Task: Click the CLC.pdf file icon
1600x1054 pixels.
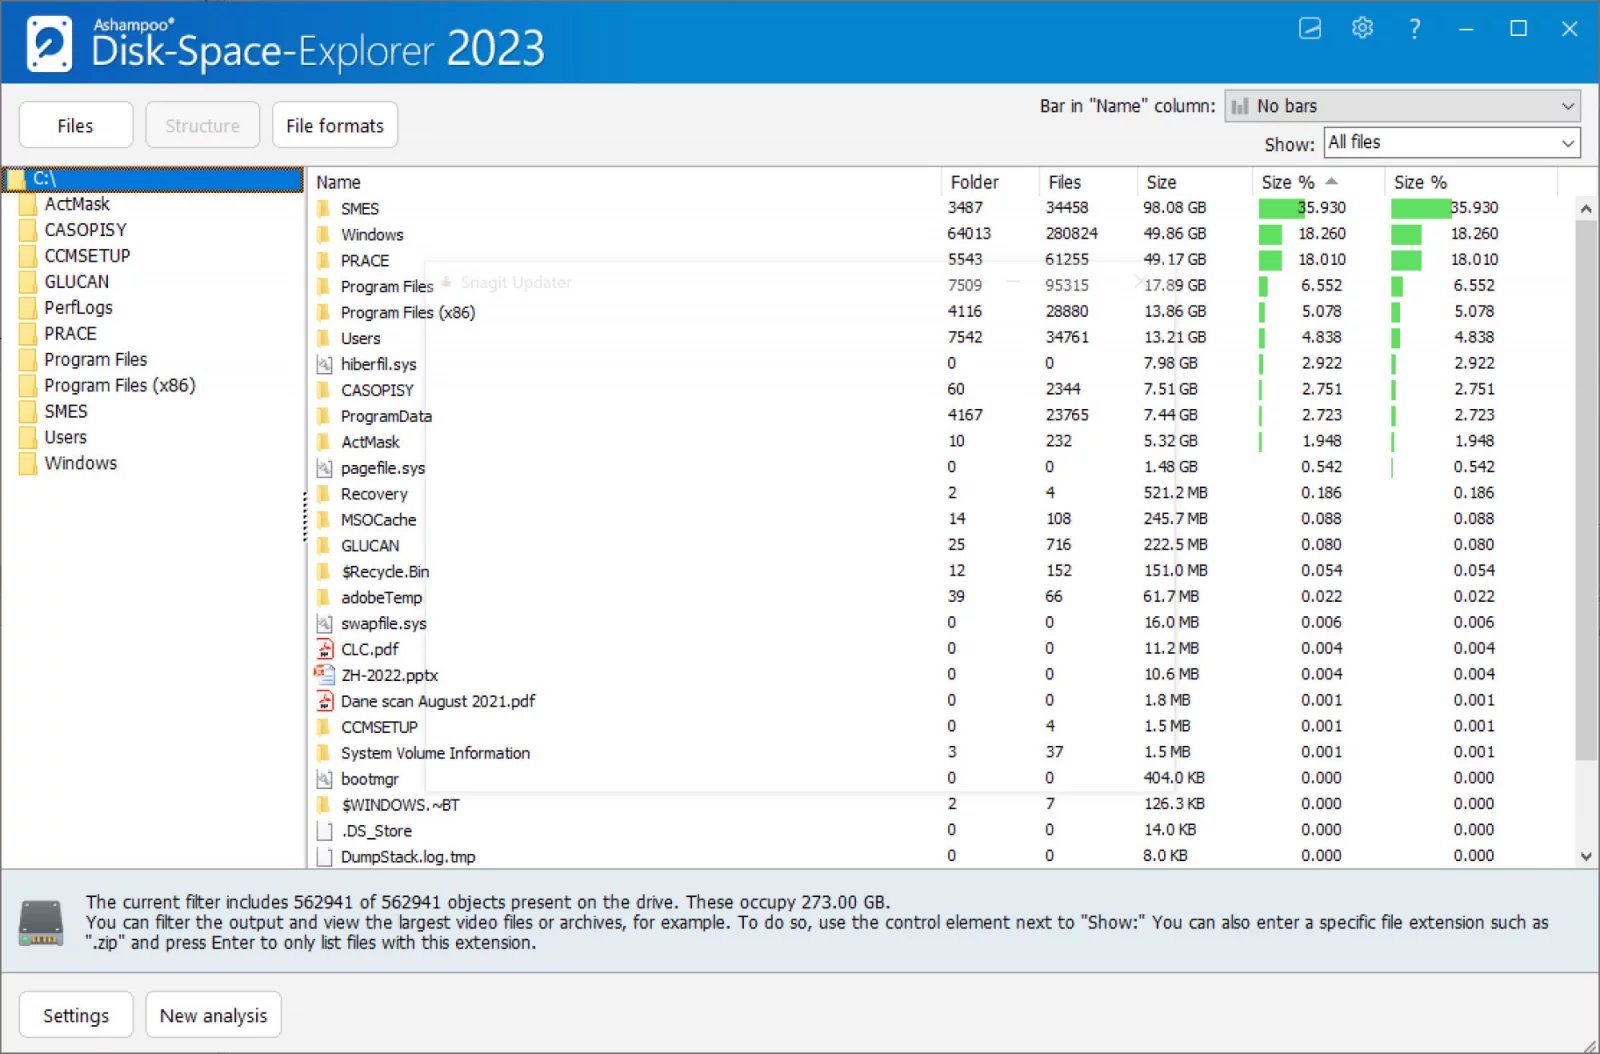Action: click(x=324, y=649)
